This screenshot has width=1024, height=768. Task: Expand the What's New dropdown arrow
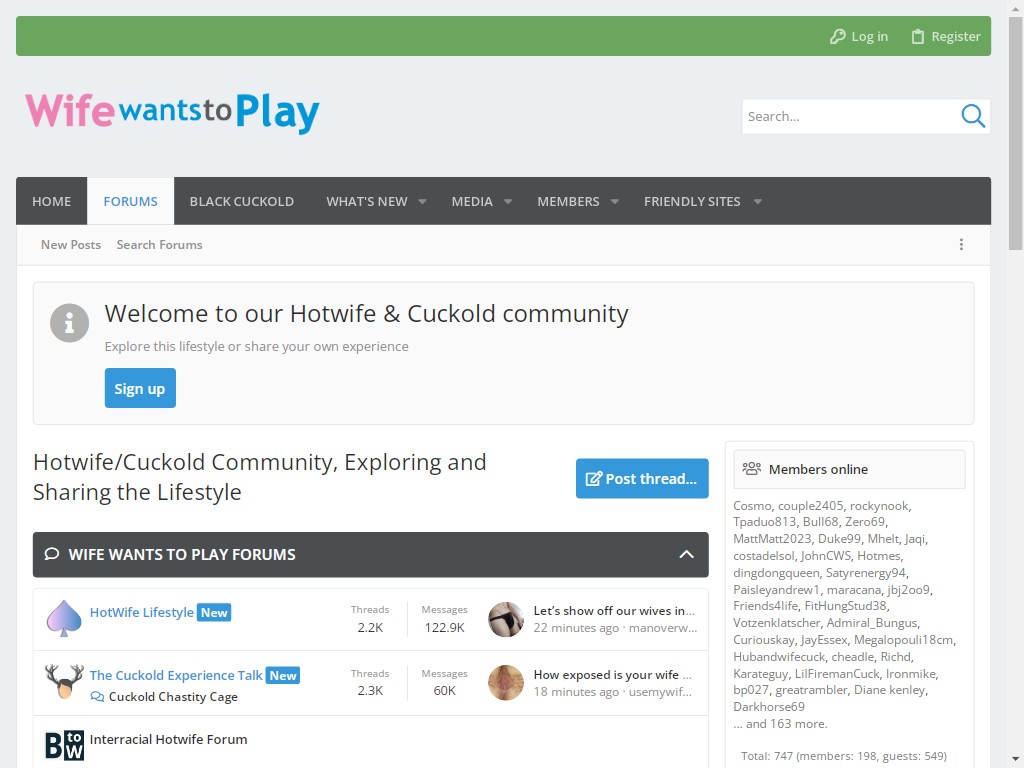point(423,201)
